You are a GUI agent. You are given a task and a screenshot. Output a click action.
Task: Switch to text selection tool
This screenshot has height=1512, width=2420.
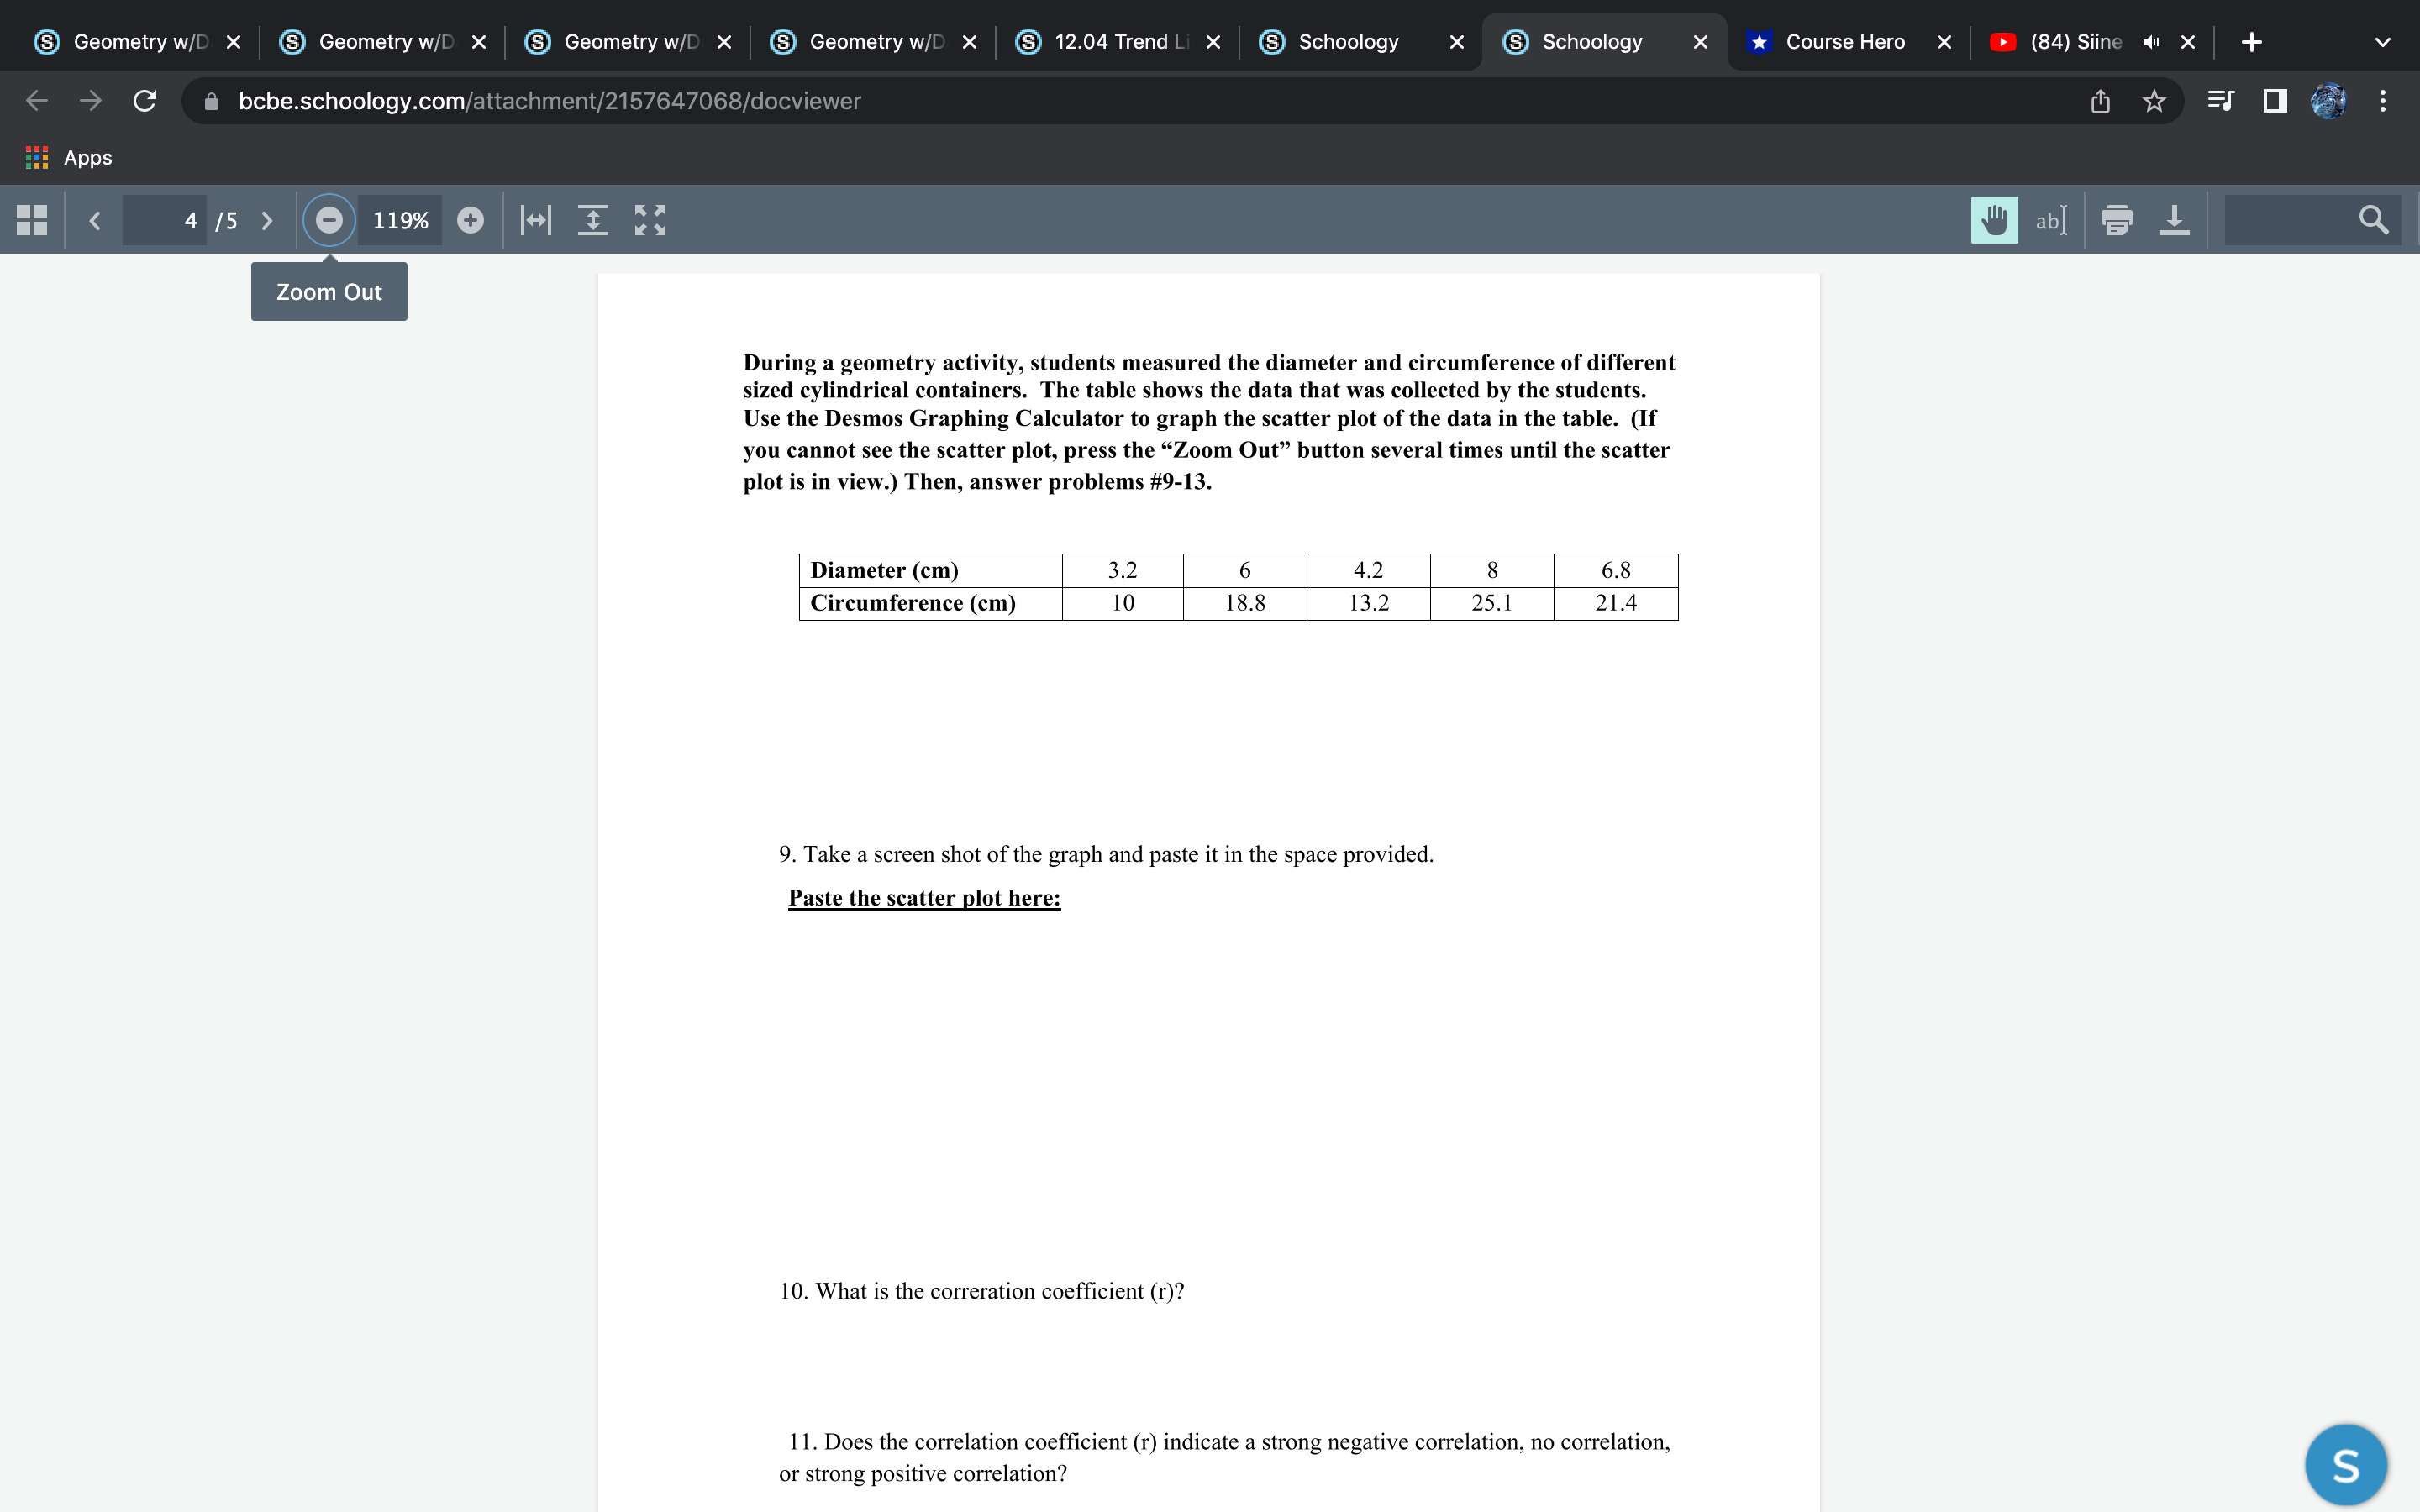(2050, 220)
